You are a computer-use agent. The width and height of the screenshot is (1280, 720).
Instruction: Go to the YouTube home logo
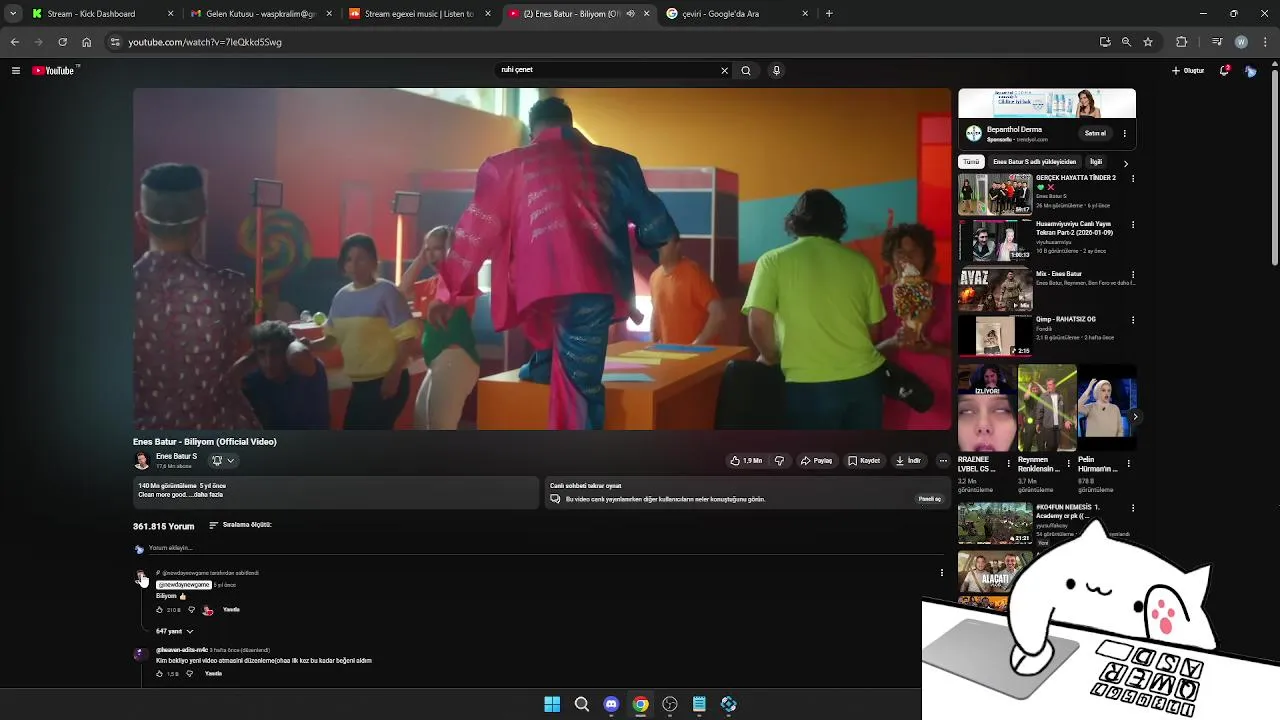coord(54,71)
